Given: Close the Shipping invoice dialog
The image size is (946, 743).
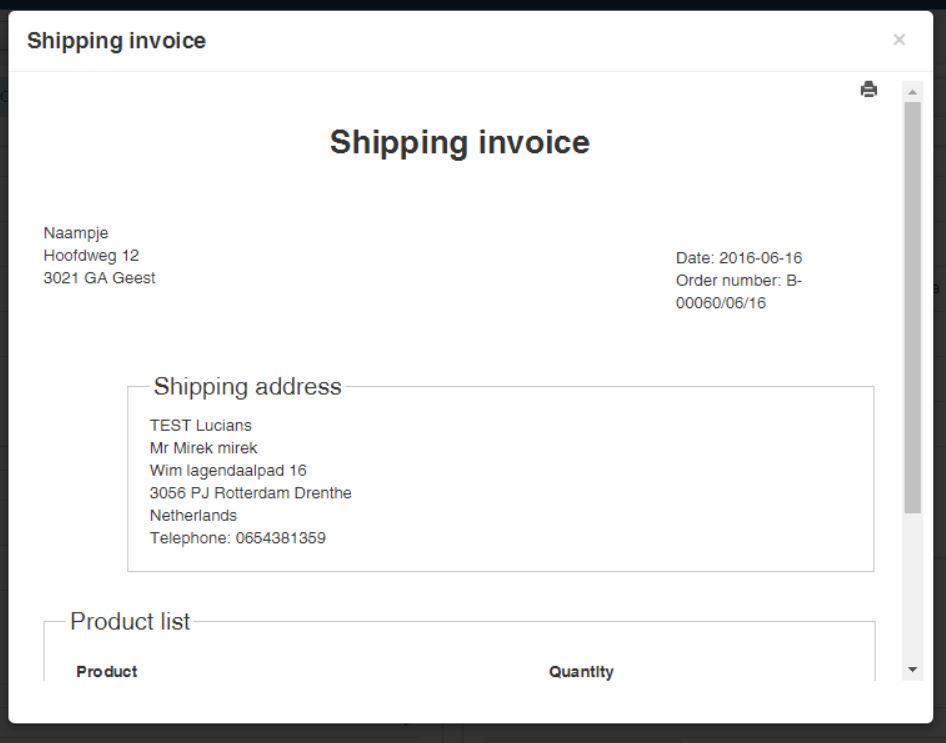Looking at the screenshot, I should tap(899, 40).
